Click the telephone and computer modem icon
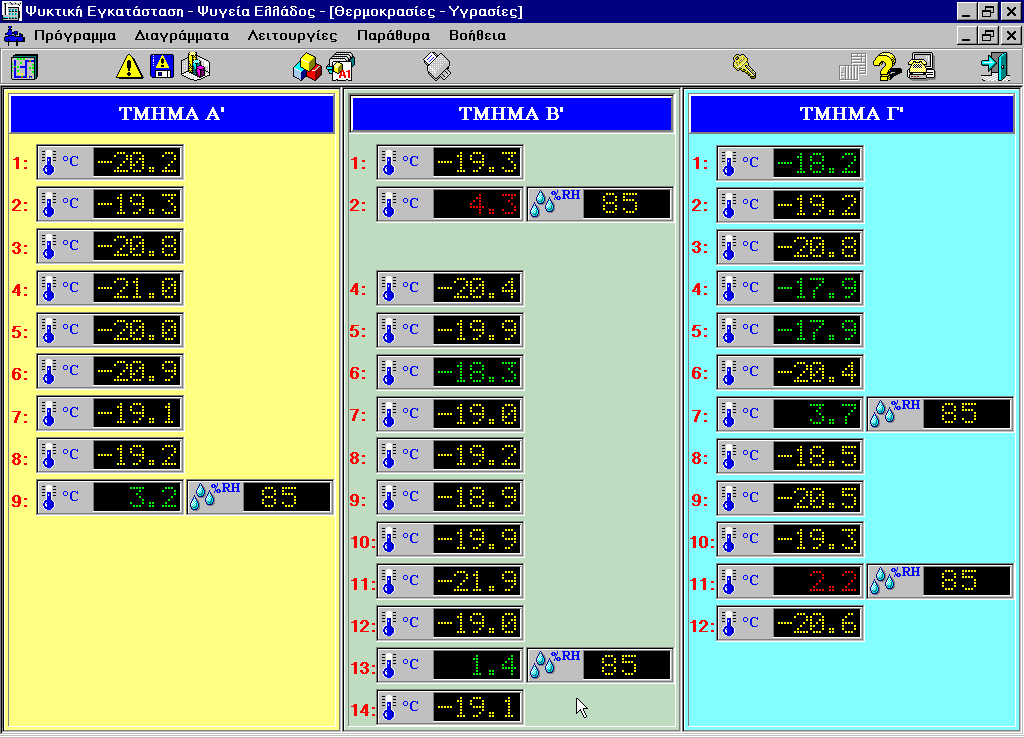This screenshot has height=738, width=1024. point(920,67)
